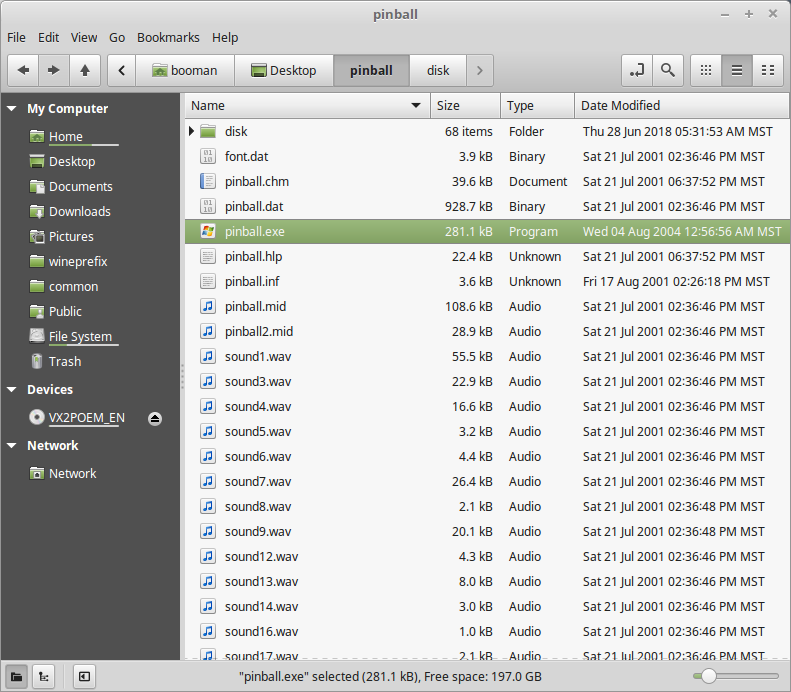Open file search with the magnifier icon
Screen dimensions: 791x692
[668, 70]
